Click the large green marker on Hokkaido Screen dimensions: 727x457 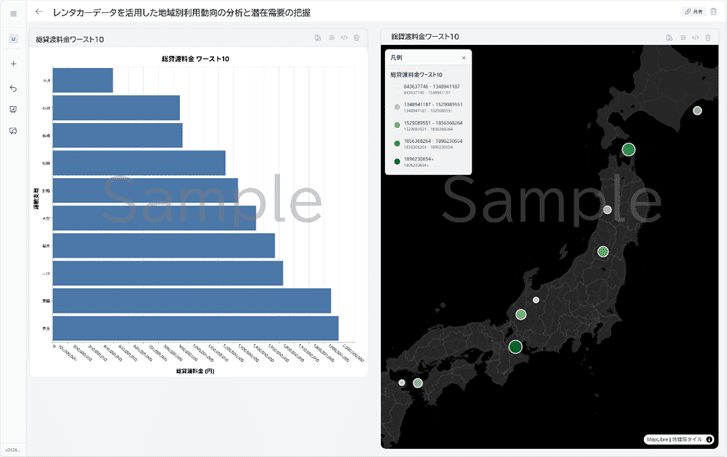(x=629, y=150)
